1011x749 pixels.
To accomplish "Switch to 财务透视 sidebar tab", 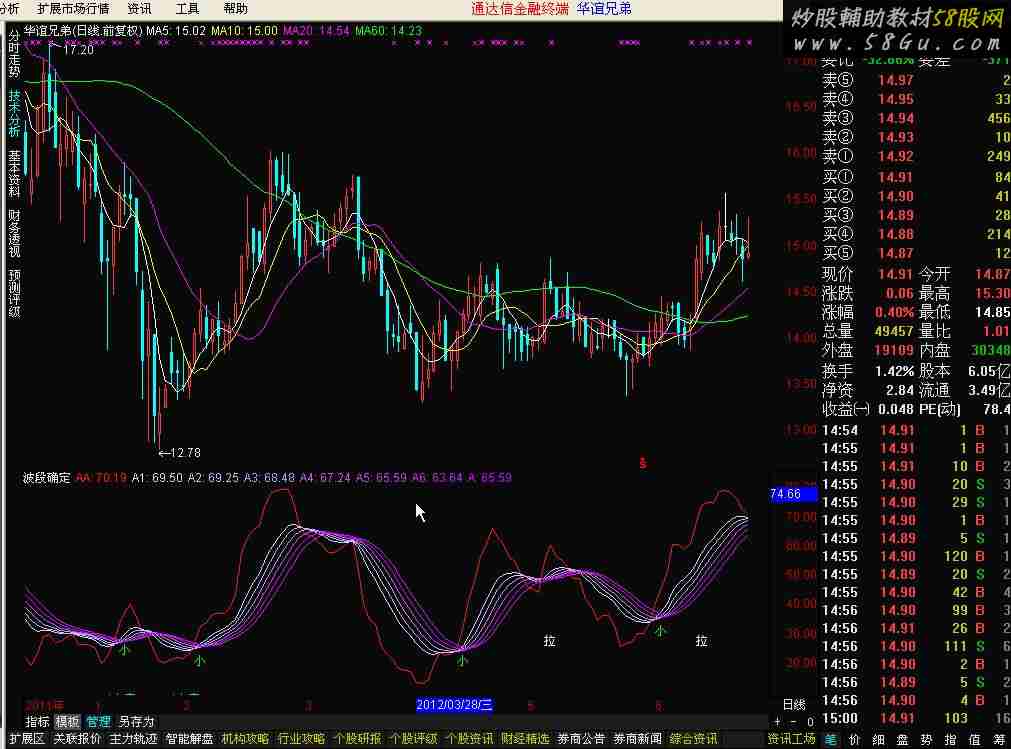I will (14, 232).
